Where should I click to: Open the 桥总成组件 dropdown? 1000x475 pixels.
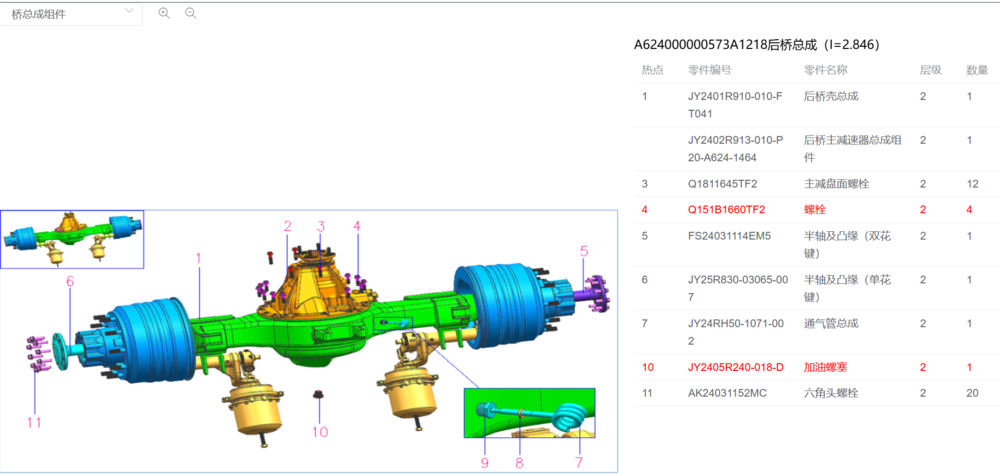(70, 14)
